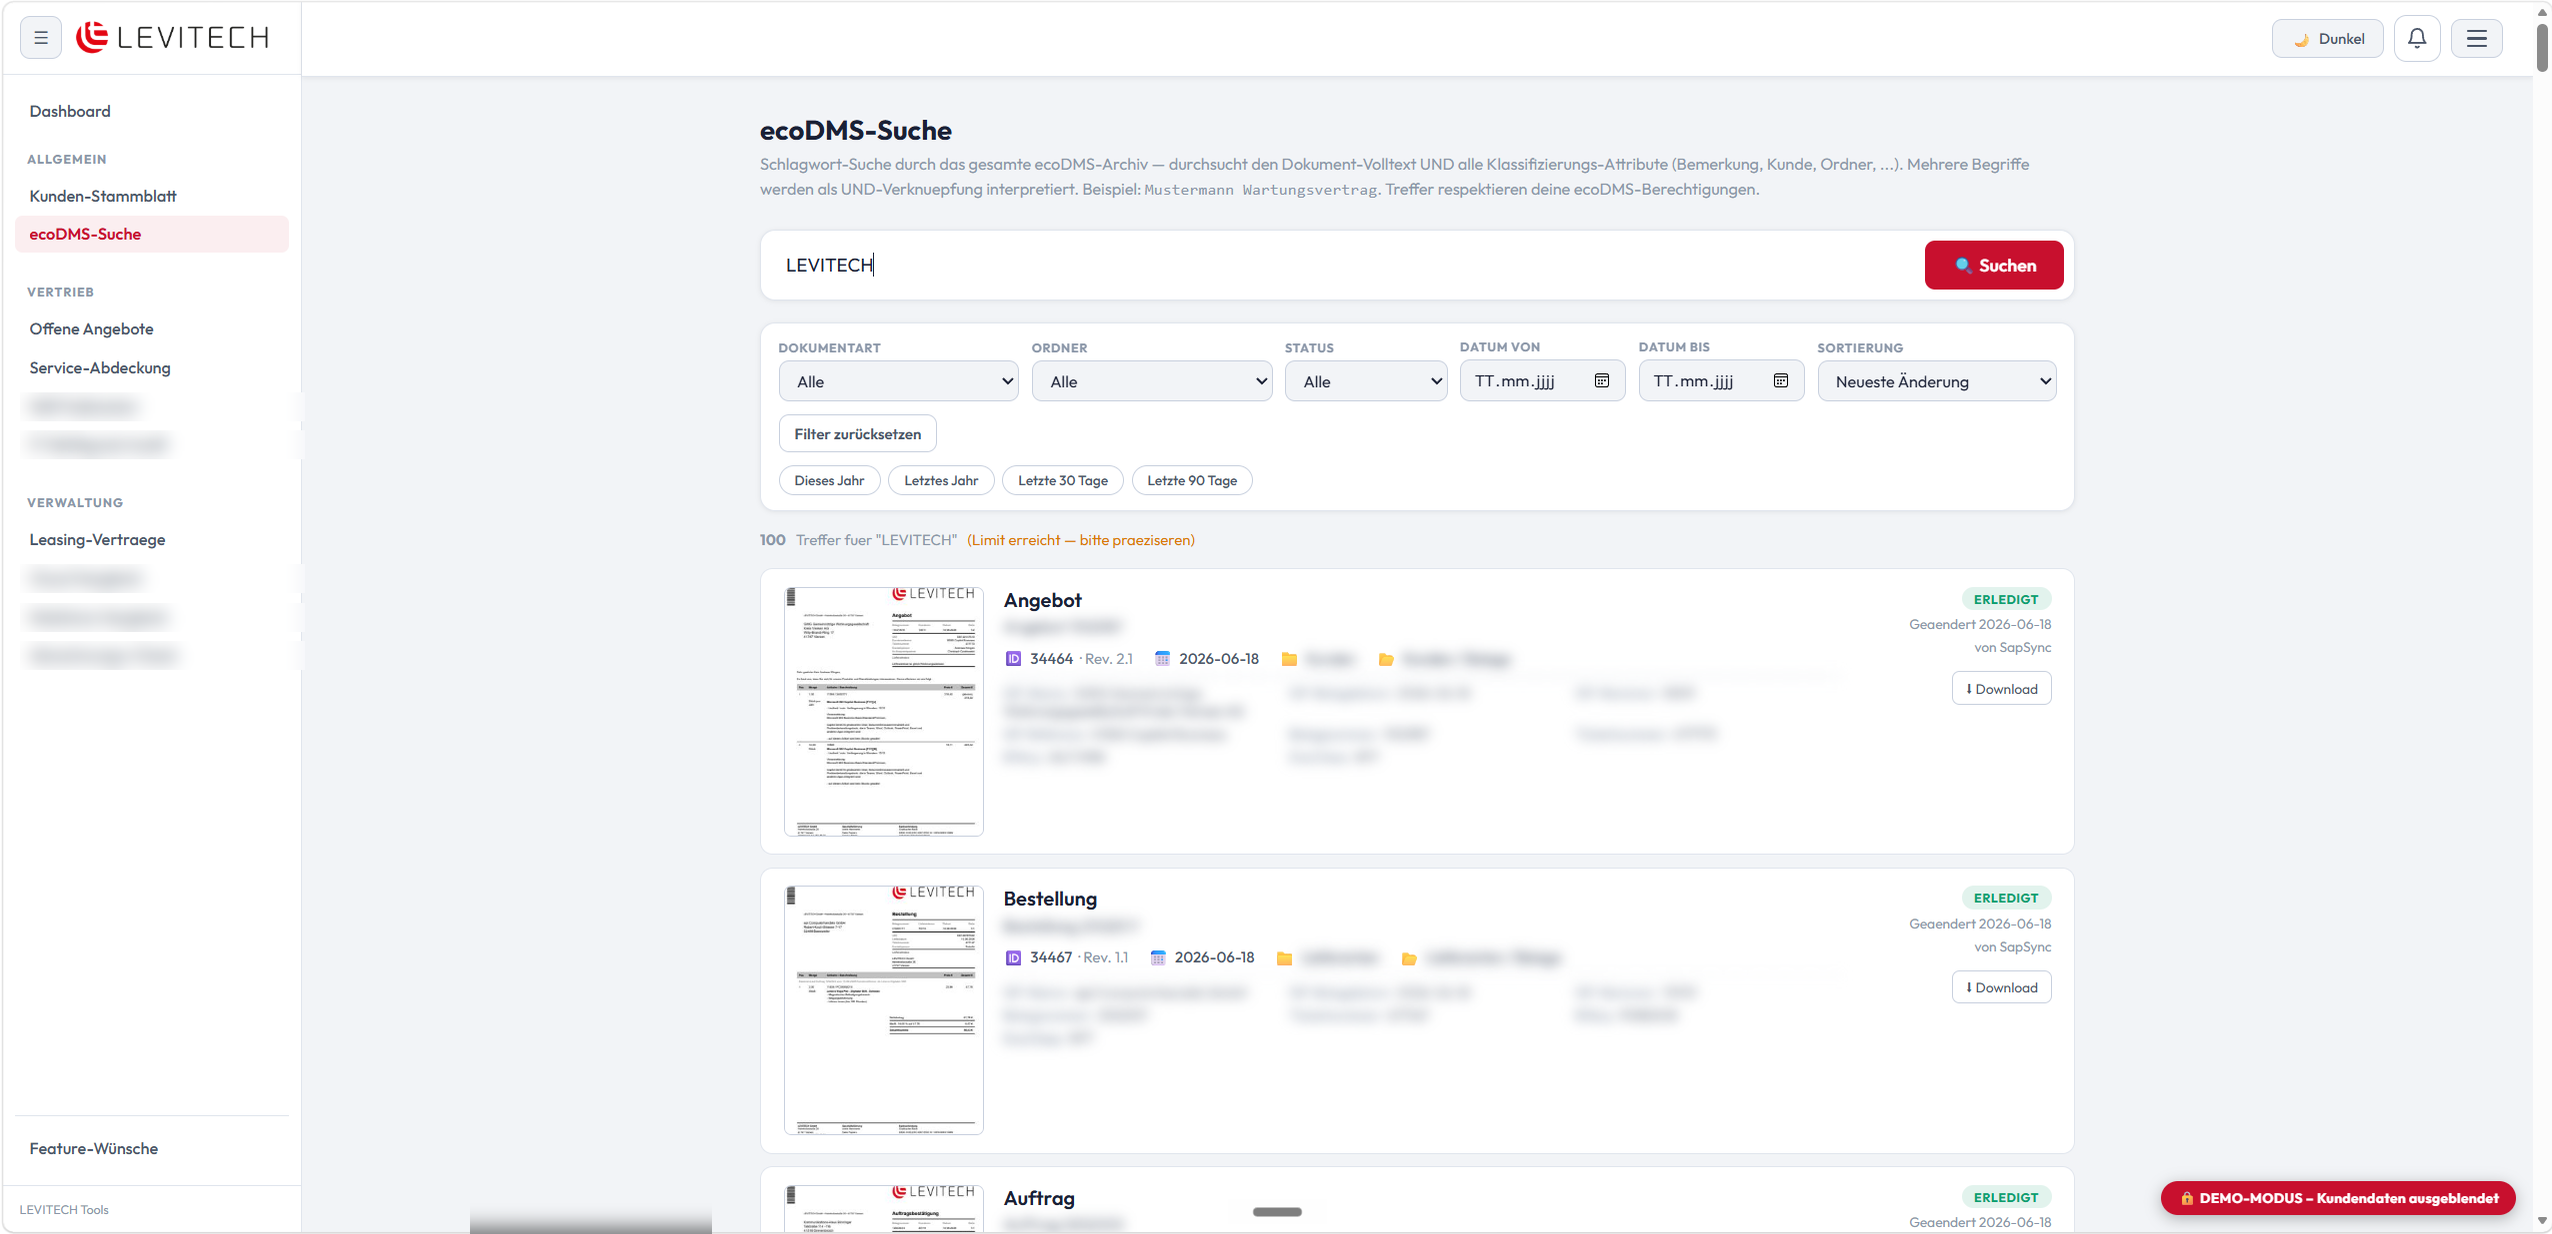The height and width of the screenshot is (1234, 2552).
Task: Click first folder icon in Bestellung row
Action: coord(1285,959)
